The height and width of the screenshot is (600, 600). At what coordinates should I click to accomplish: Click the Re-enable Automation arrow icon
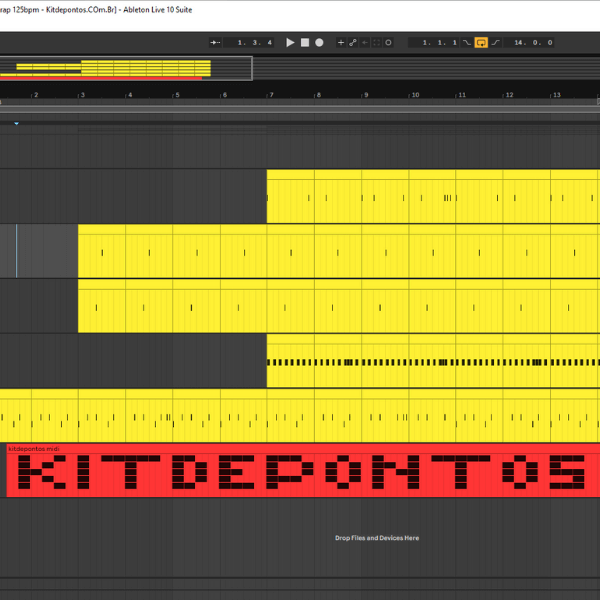pos(365,42)
